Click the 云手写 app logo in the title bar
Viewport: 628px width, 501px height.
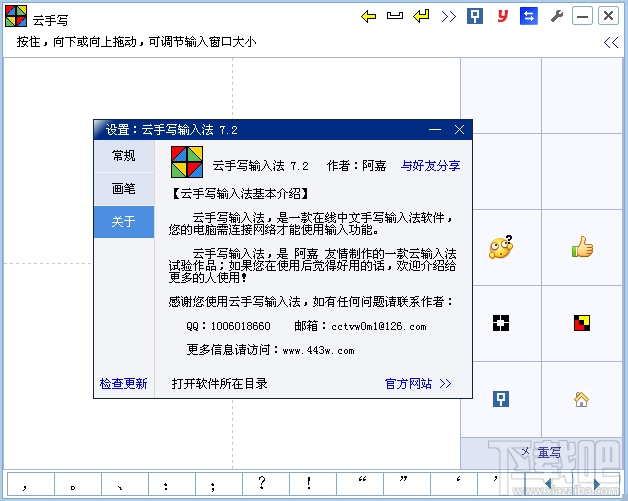coord(16,16)
